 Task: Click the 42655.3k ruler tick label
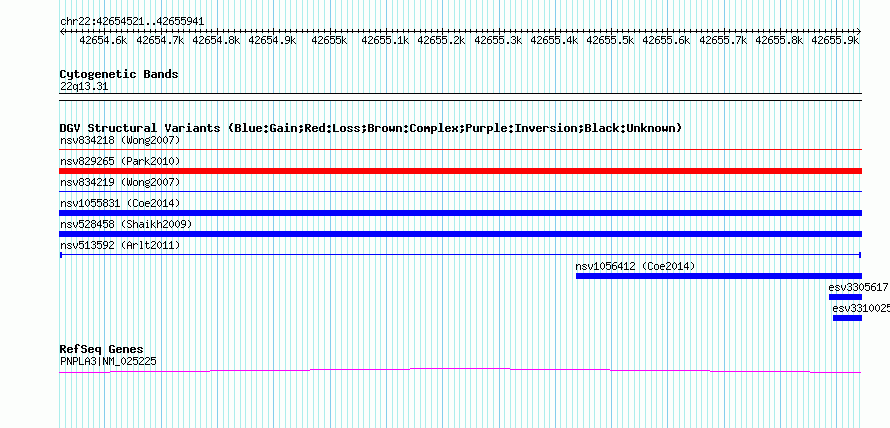coord(498,40)
